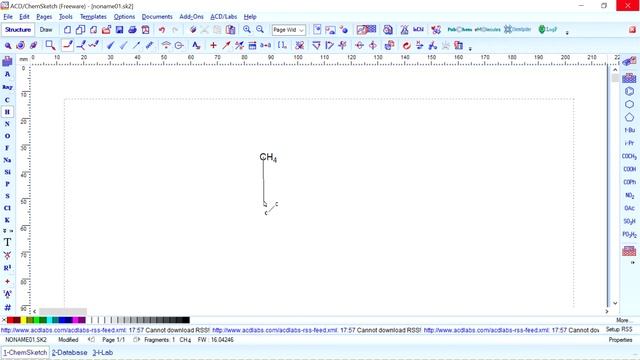Open the Tools menu
The width and height of the screenshot is (640, 360).
[x=66, y=17]
